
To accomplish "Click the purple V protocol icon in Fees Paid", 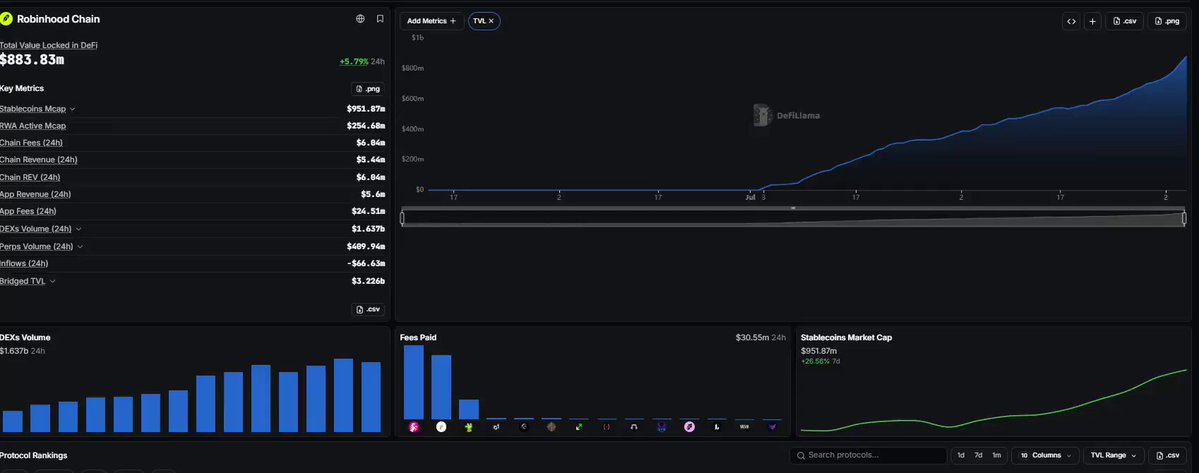I will (772, 427).
